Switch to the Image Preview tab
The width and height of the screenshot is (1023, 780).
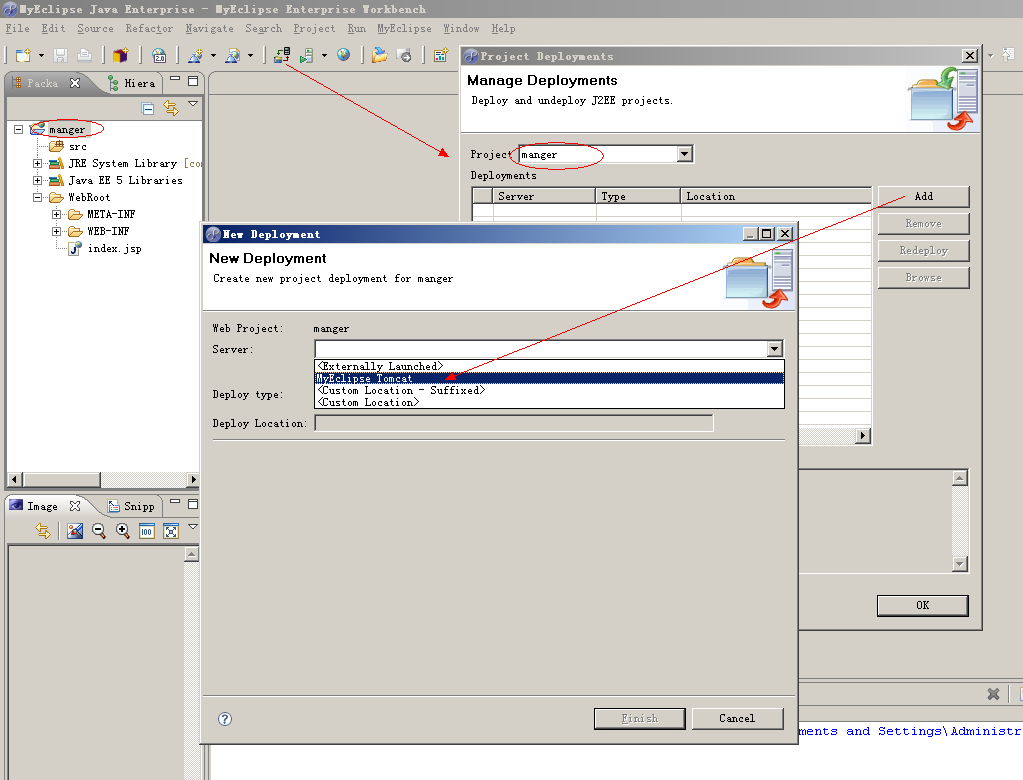point(43,506)
